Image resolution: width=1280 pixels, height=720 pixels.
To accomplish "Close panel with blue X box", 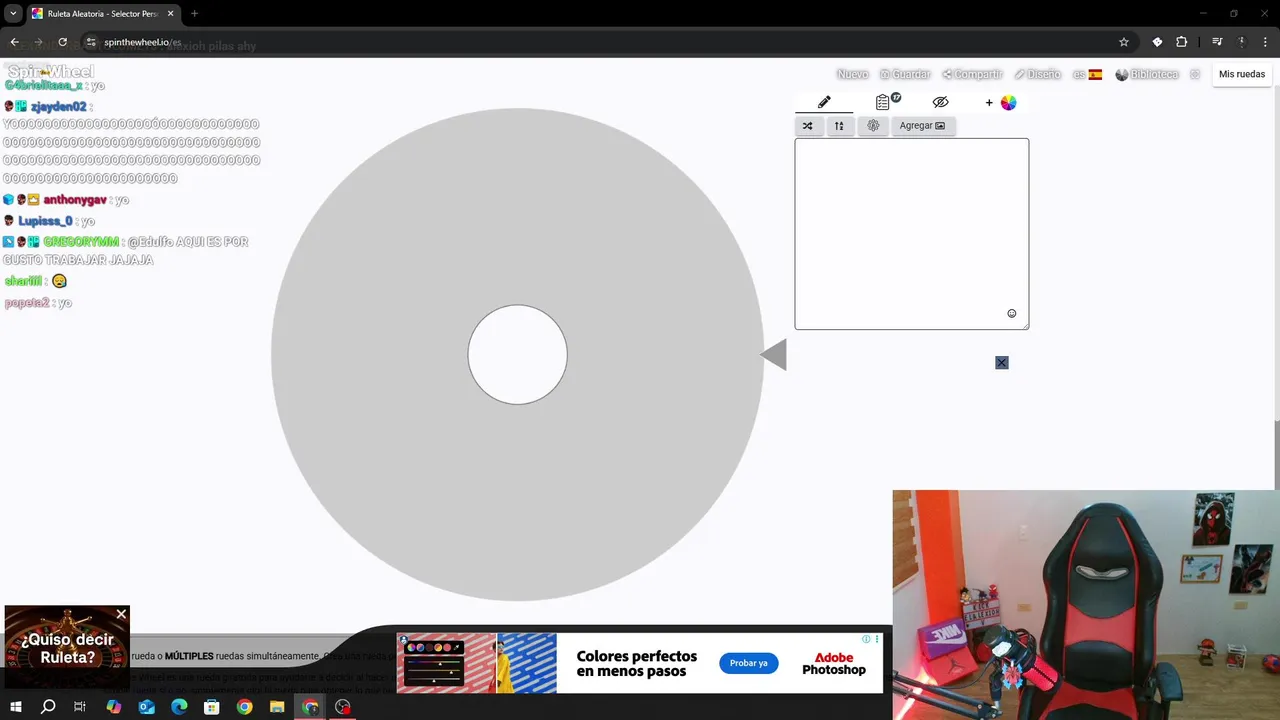I will coord(1002,362).
